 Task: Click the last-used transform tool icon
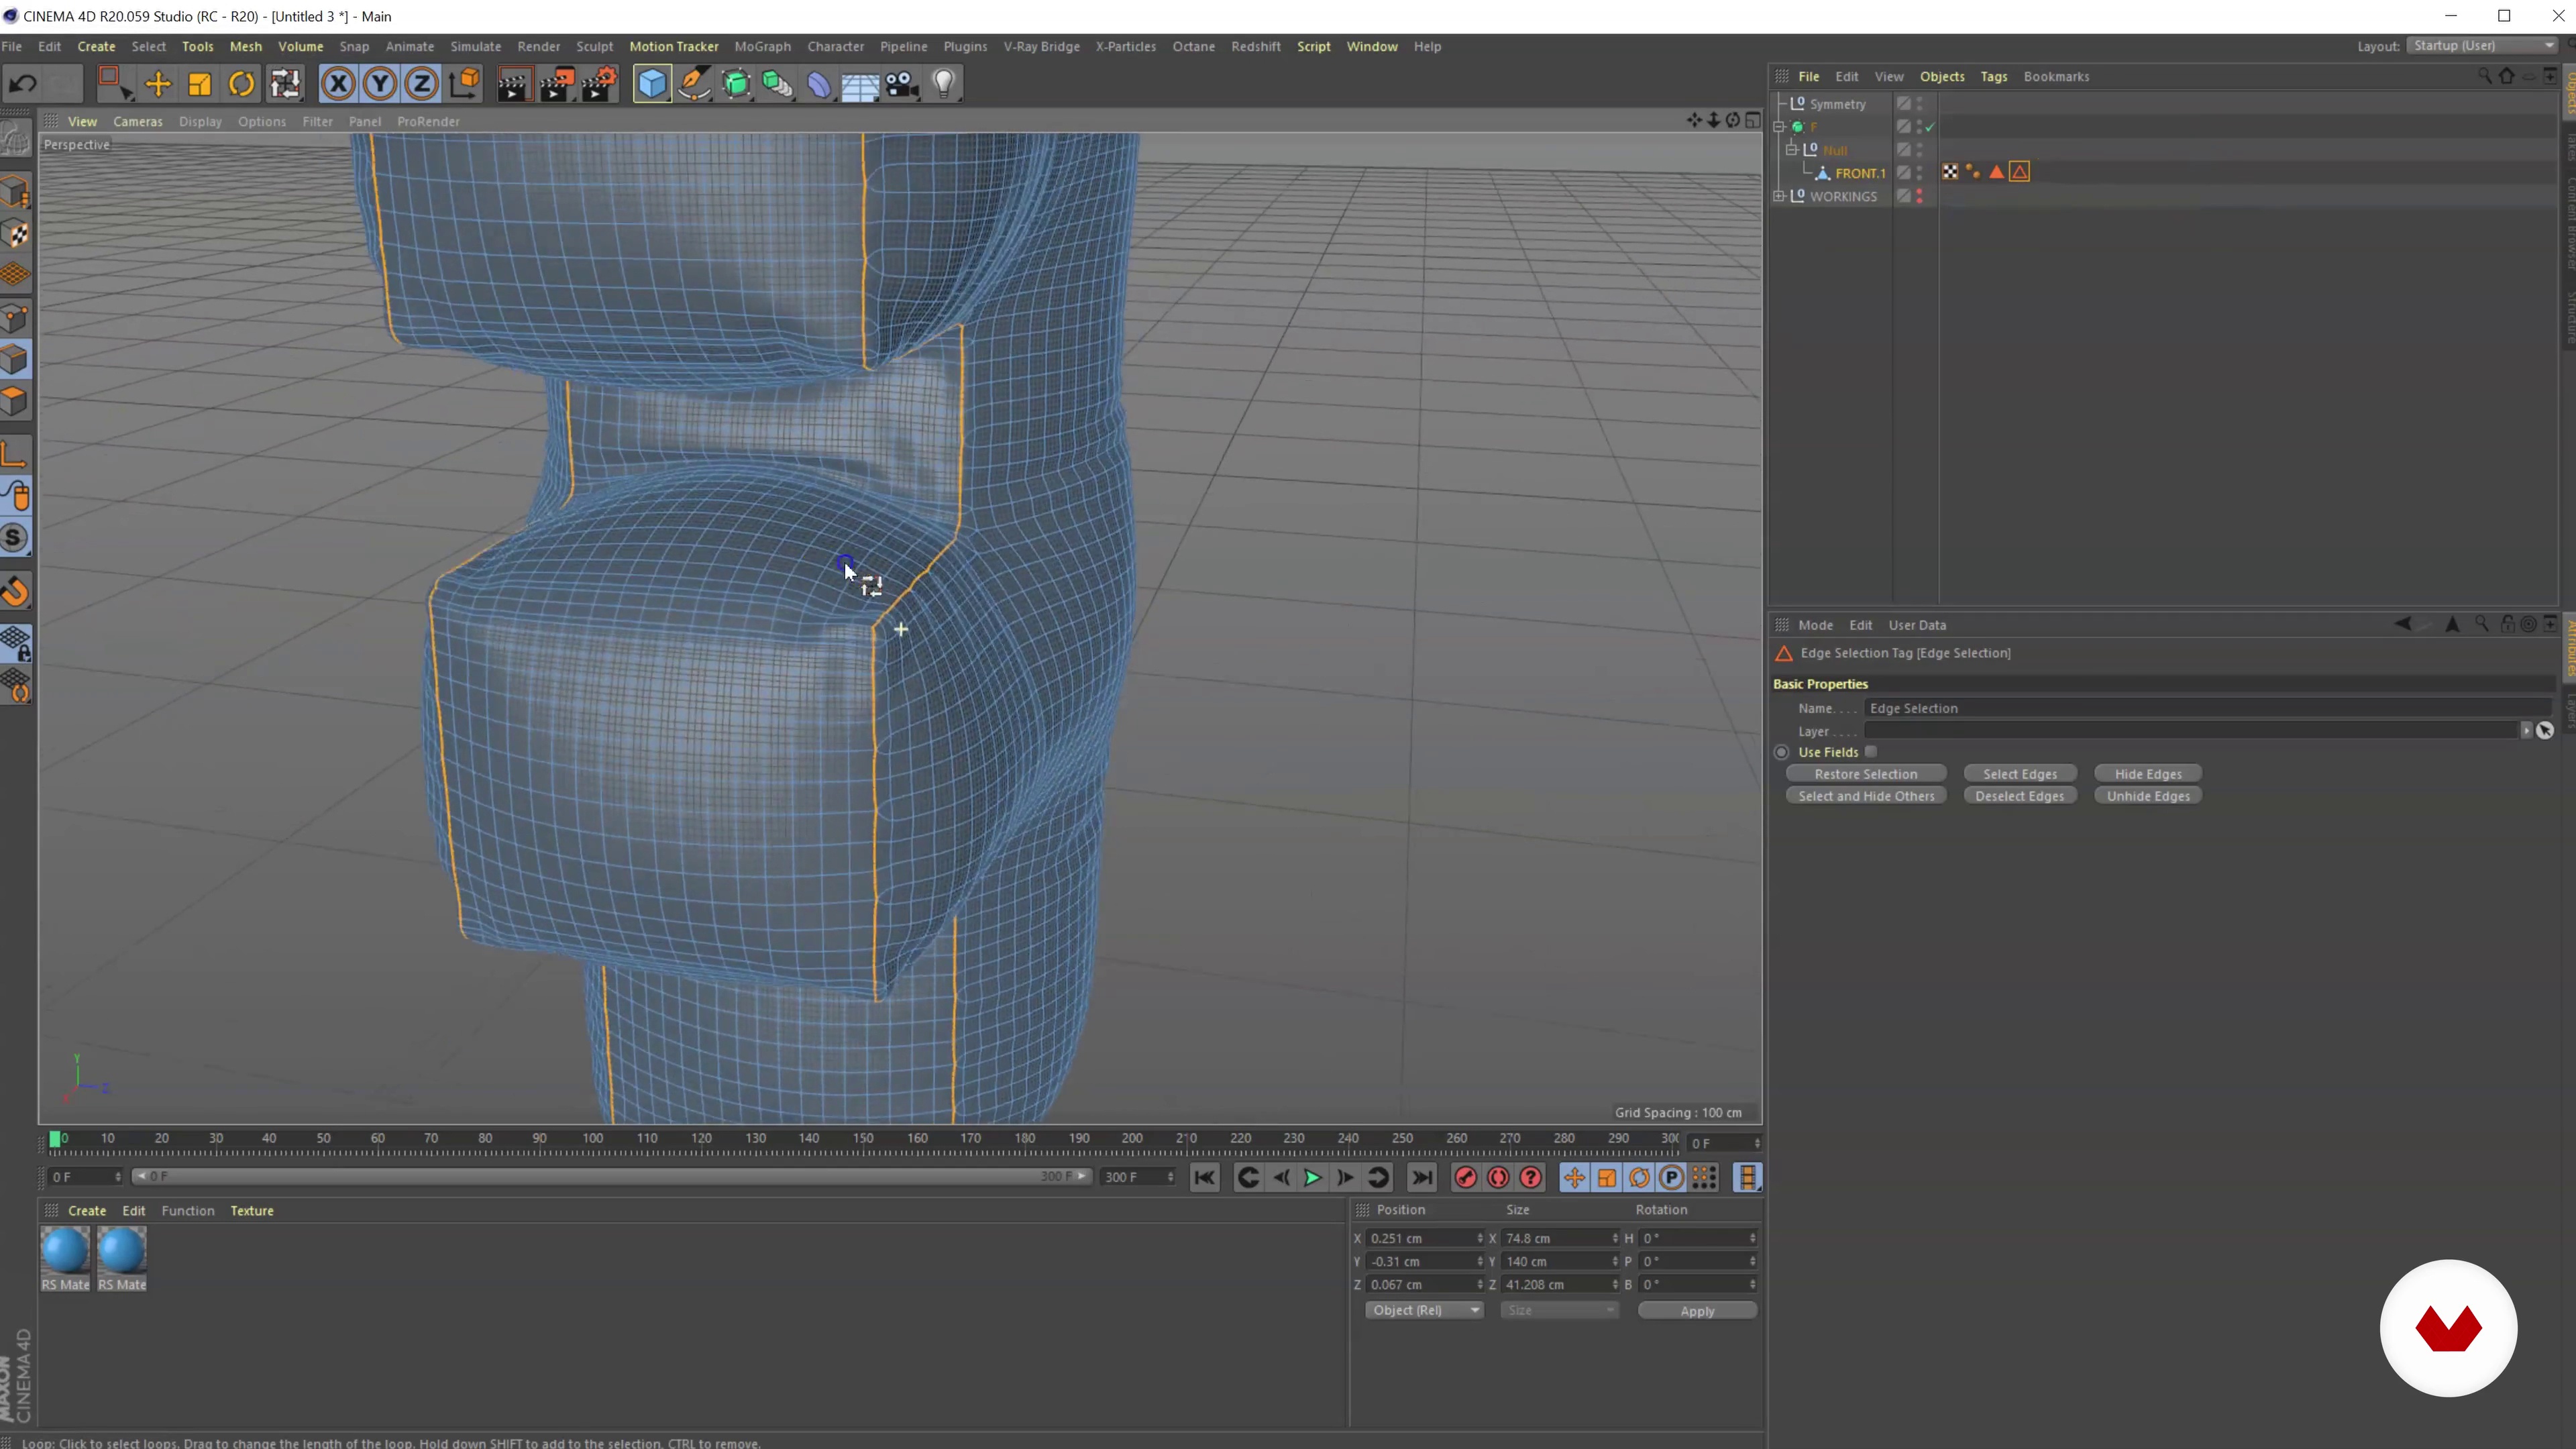[x=286, y=84]
